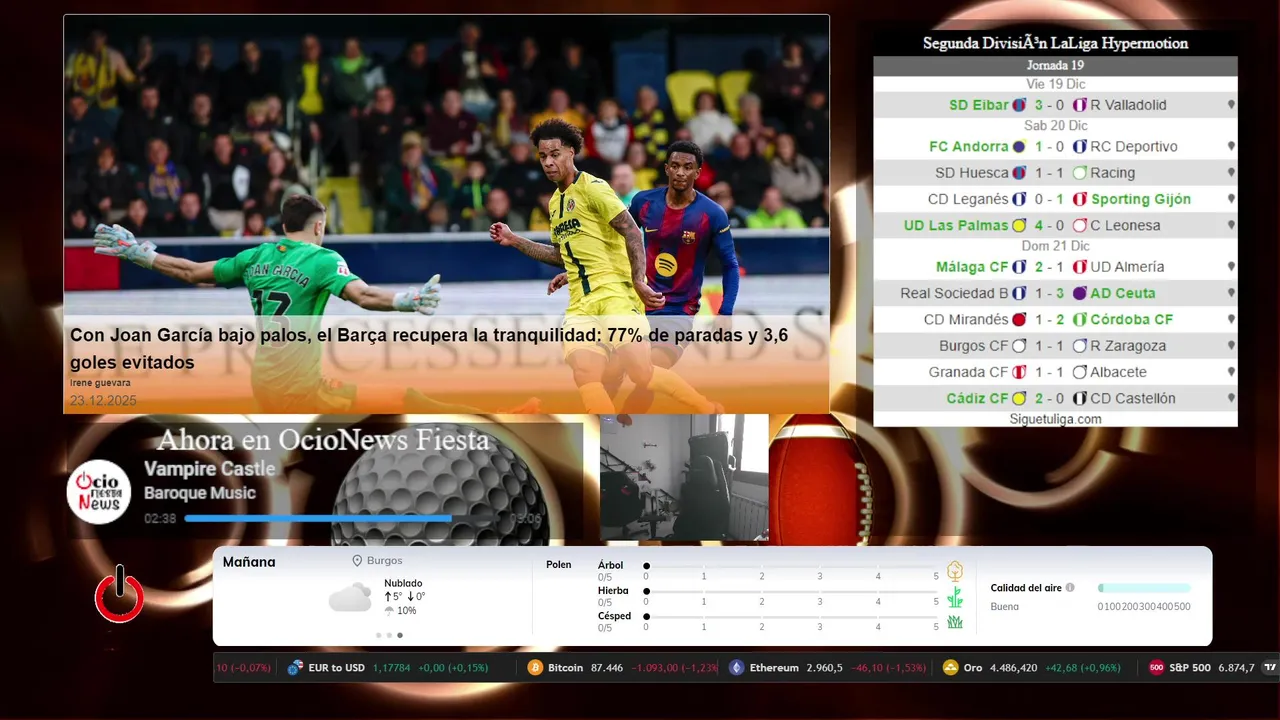Click the 'Sab 20 Dic' date row

tap(1055, 126)
